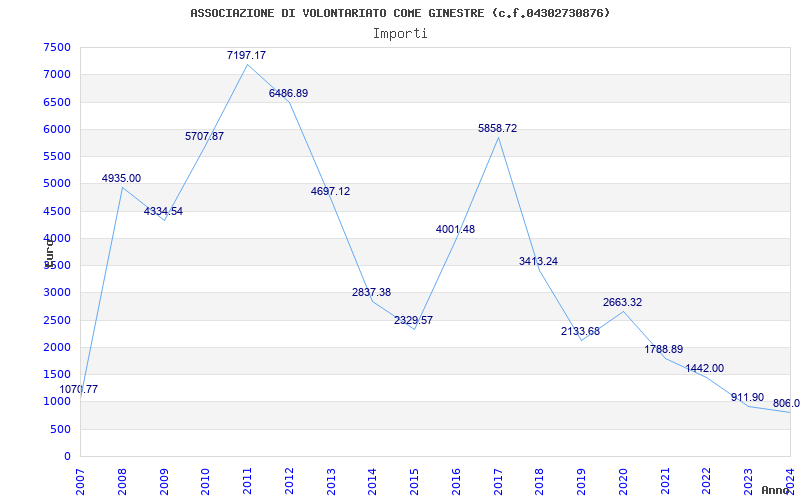This screenshot has height=500, width=800.
Task: Click y-axis value 6000
Action: tap(57, 129)
